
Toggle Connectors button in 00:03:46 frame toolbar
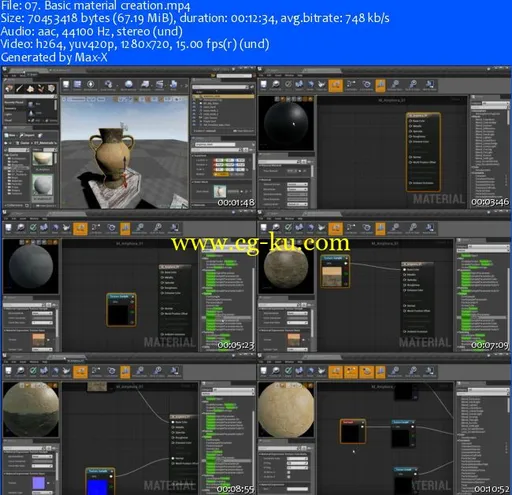pos(335,85)
